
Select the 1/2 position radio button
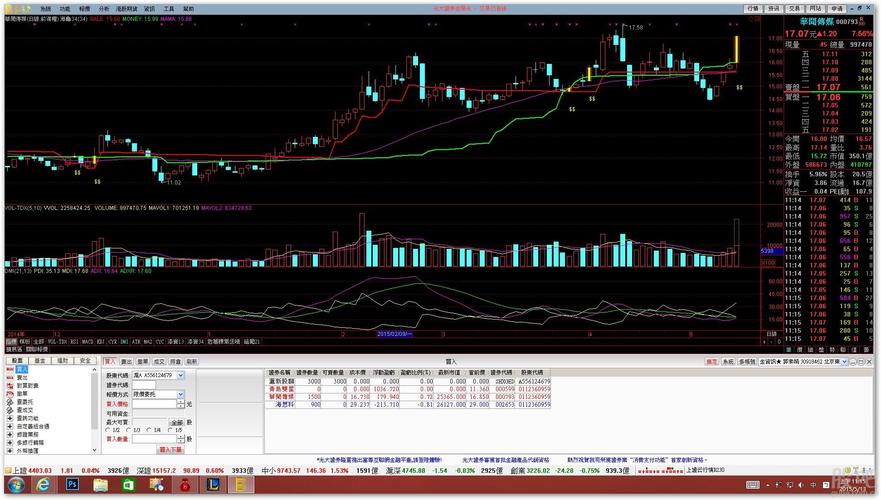point(108,430)
